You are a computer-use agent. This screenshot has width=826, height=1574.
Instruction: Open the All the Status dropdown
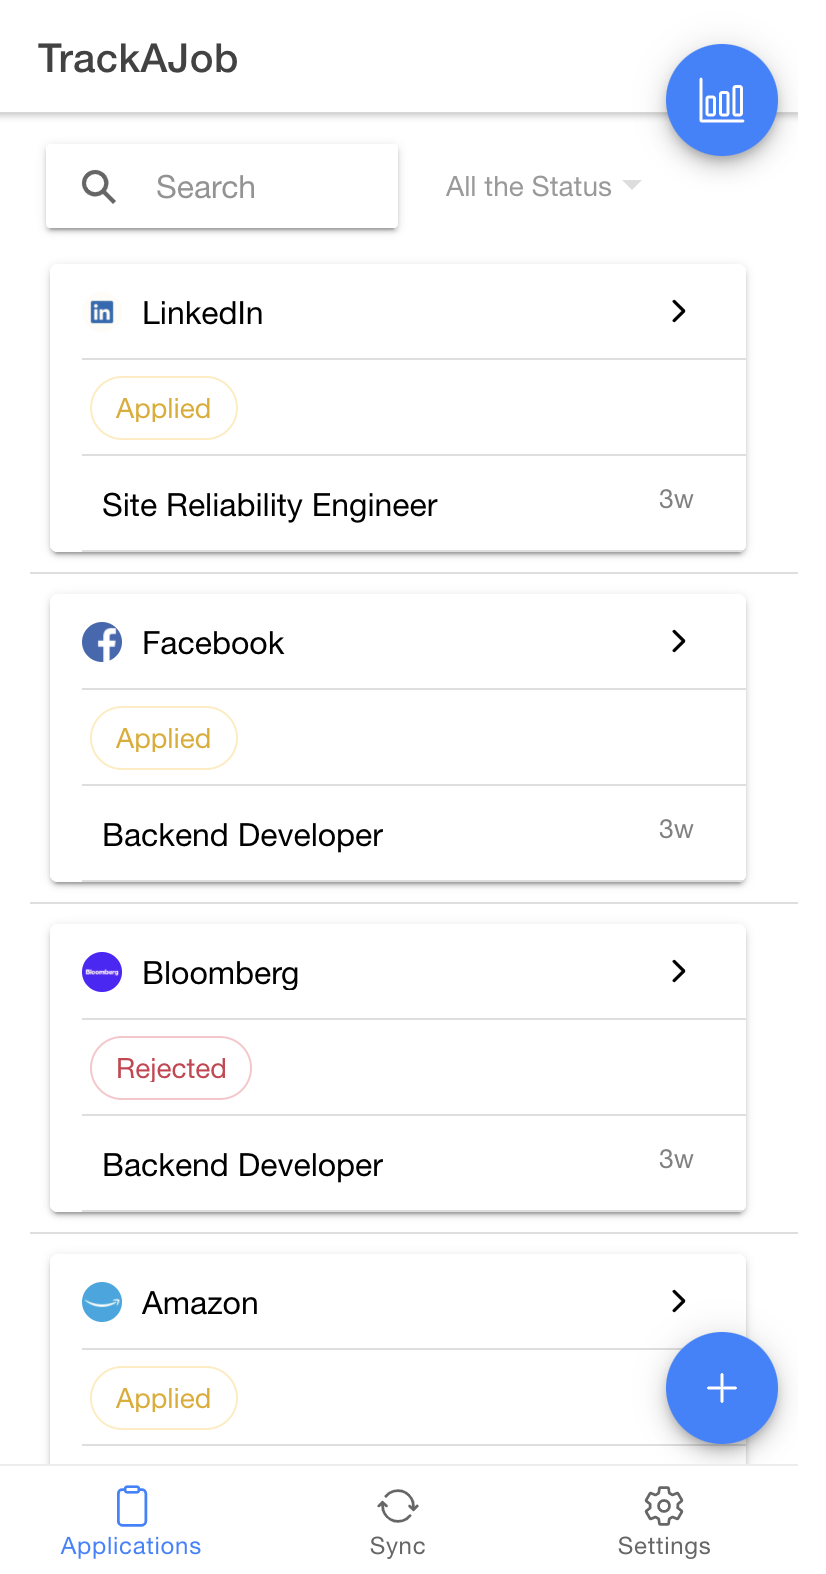[542, 186]
